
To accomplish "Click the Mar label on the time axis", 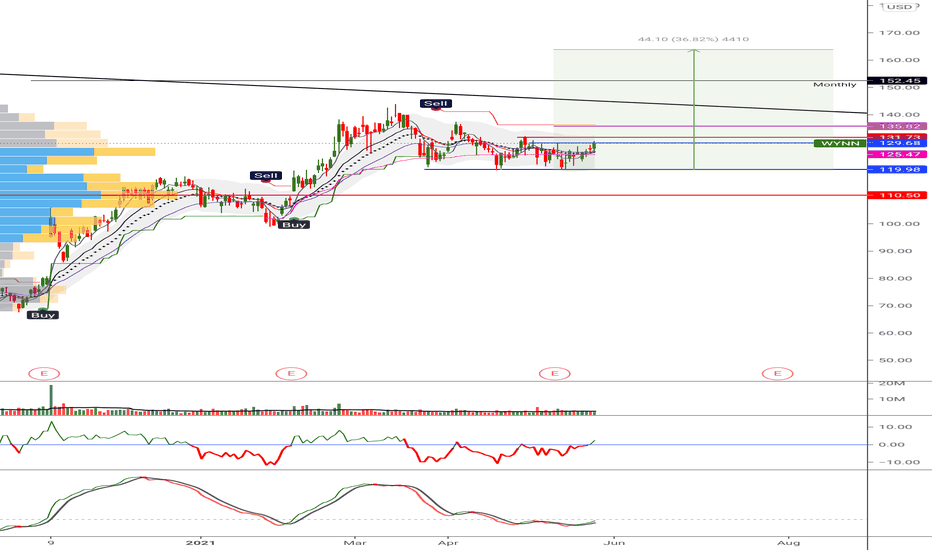I will 355,542.
